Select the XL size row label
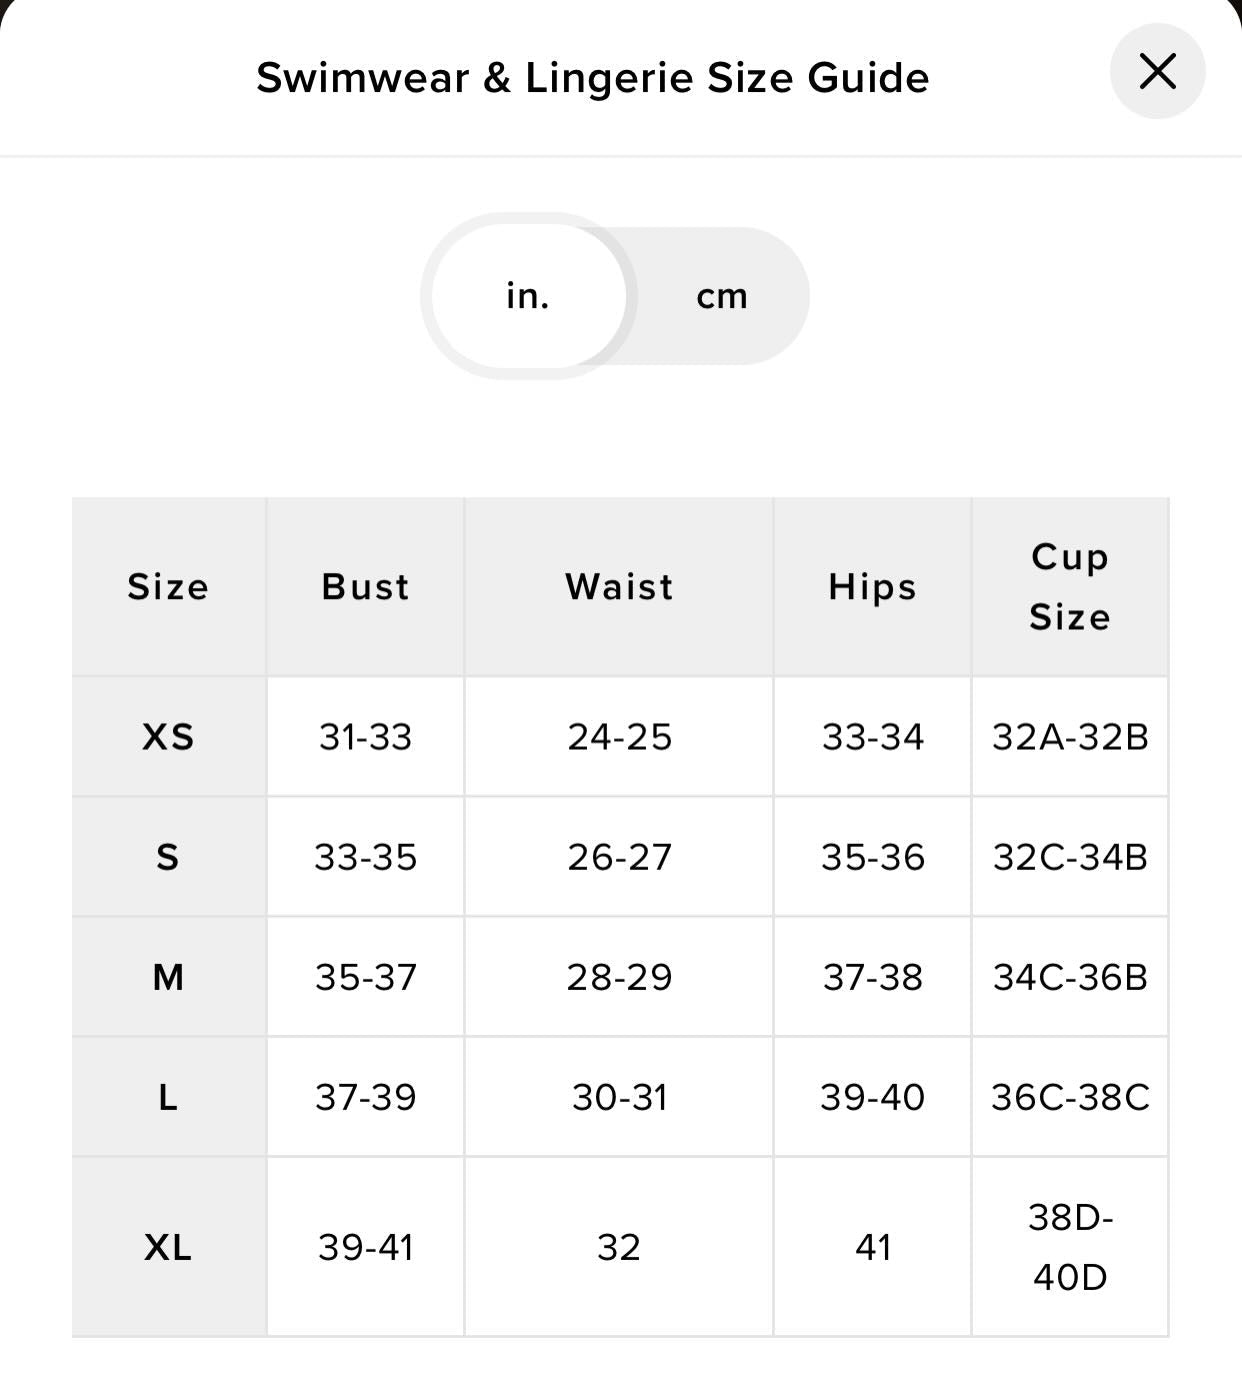The image size is (1242, 1375). (169, 1247)
